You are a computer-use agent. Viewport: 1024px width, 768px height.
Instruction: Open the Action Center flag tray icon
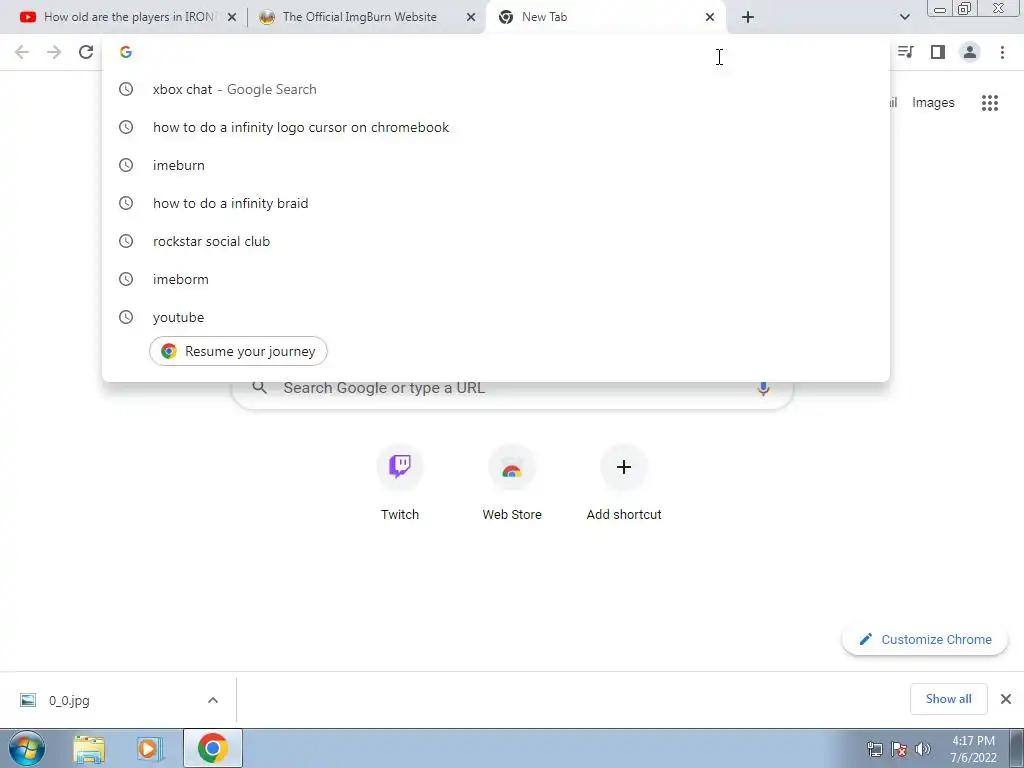tap(899, 748)
